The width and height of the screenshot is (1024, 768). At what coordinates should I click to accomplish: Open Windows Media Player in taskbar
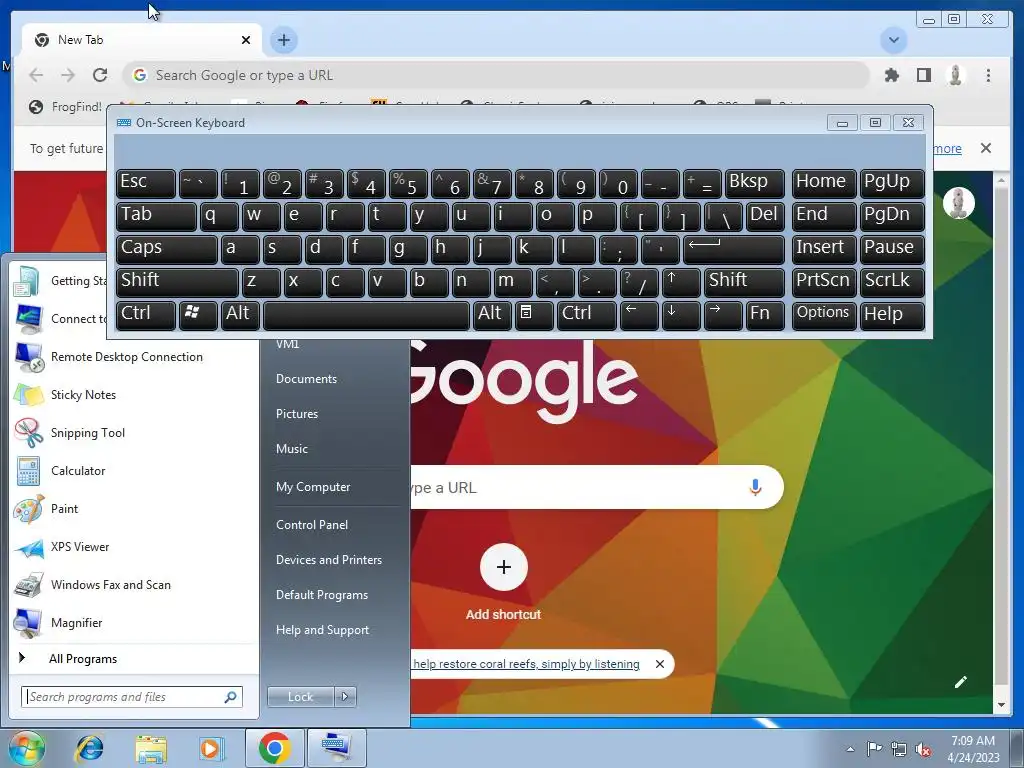[x=211, y=748]
